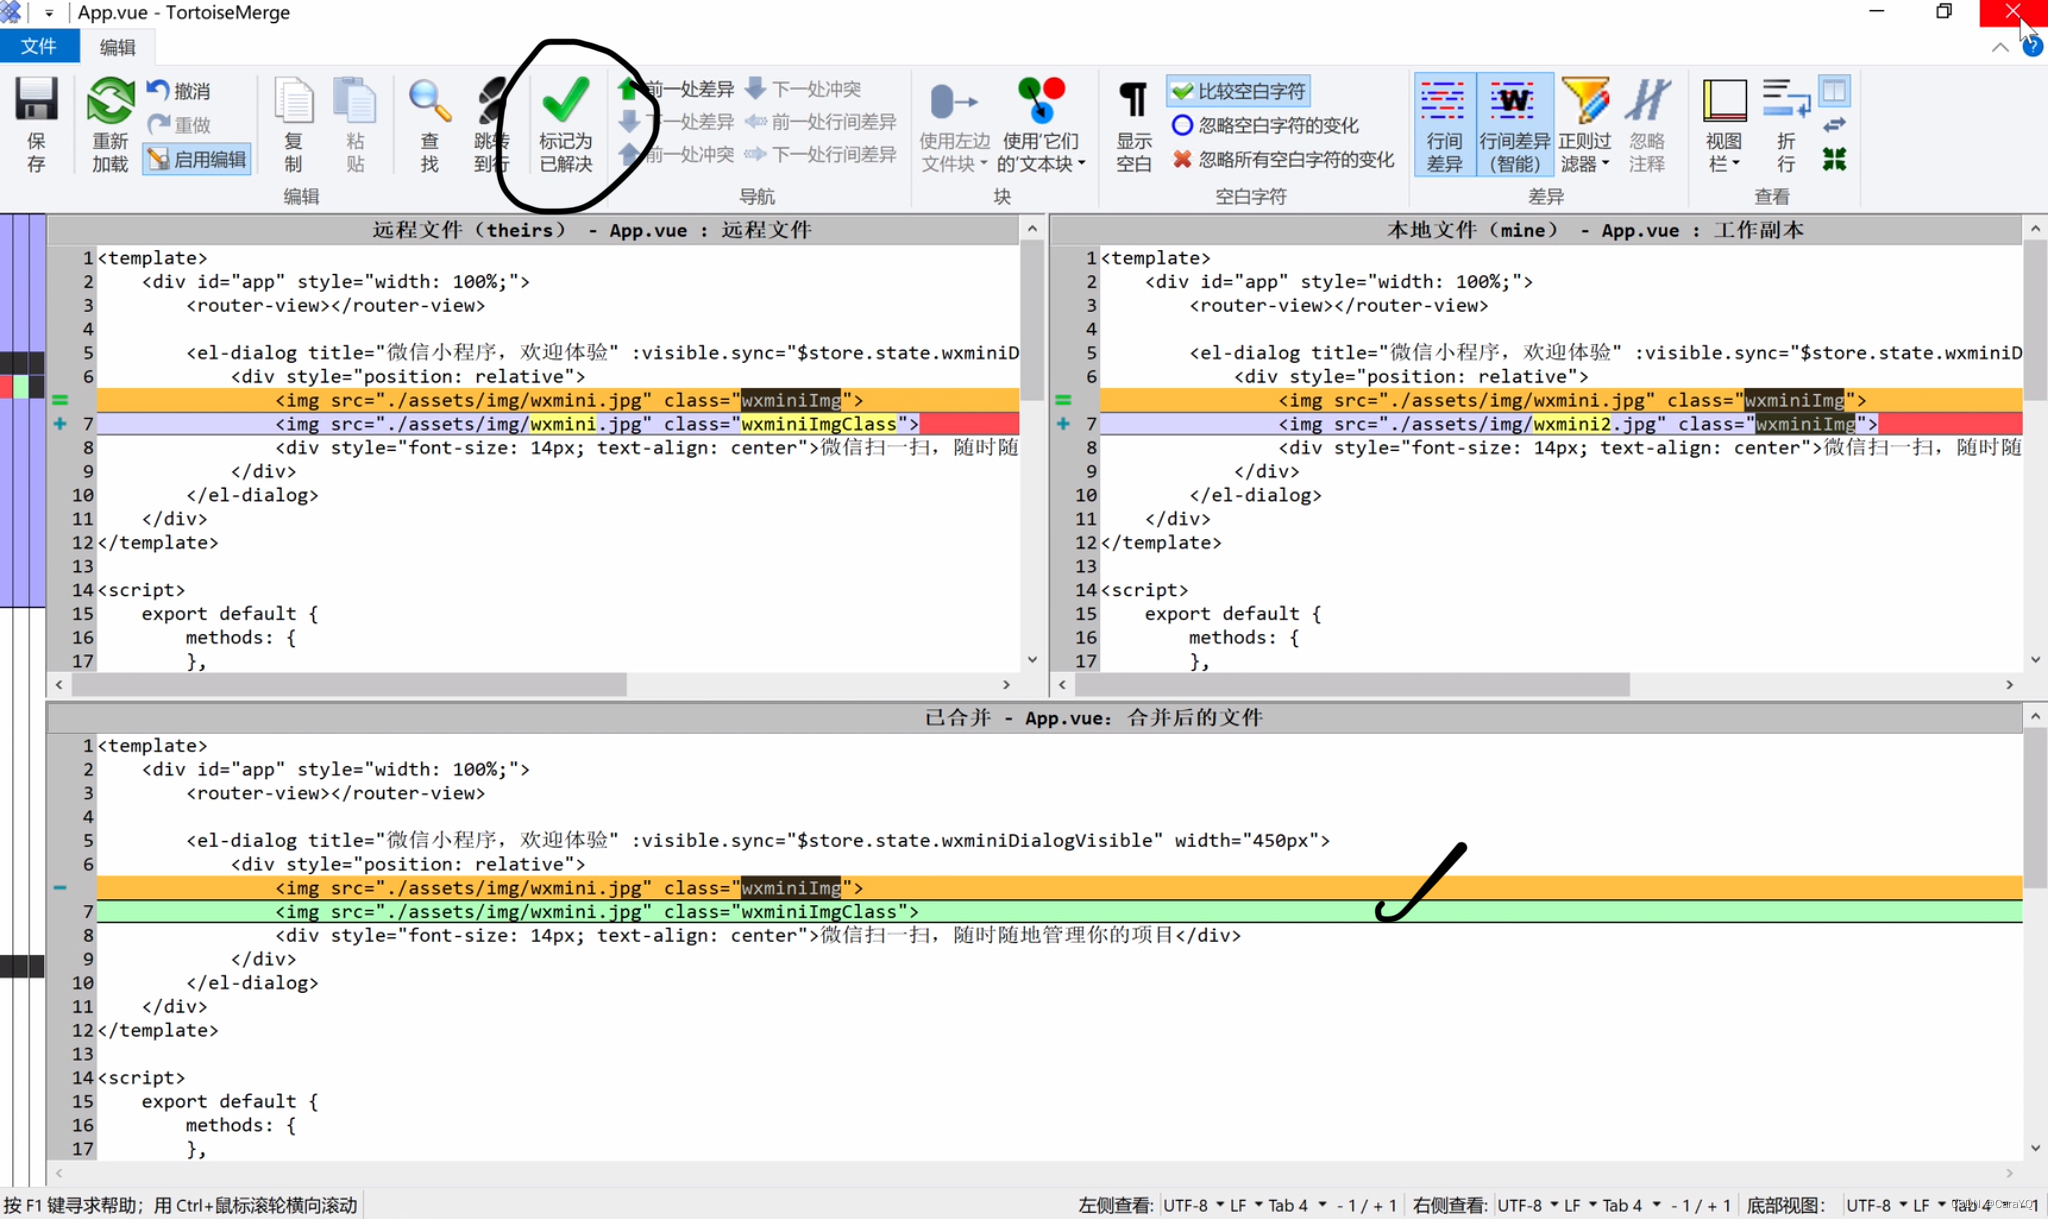2048x1219 pixels.
Task: Open the quick access toolbar dropdown arrow
Action: [48, 13]
